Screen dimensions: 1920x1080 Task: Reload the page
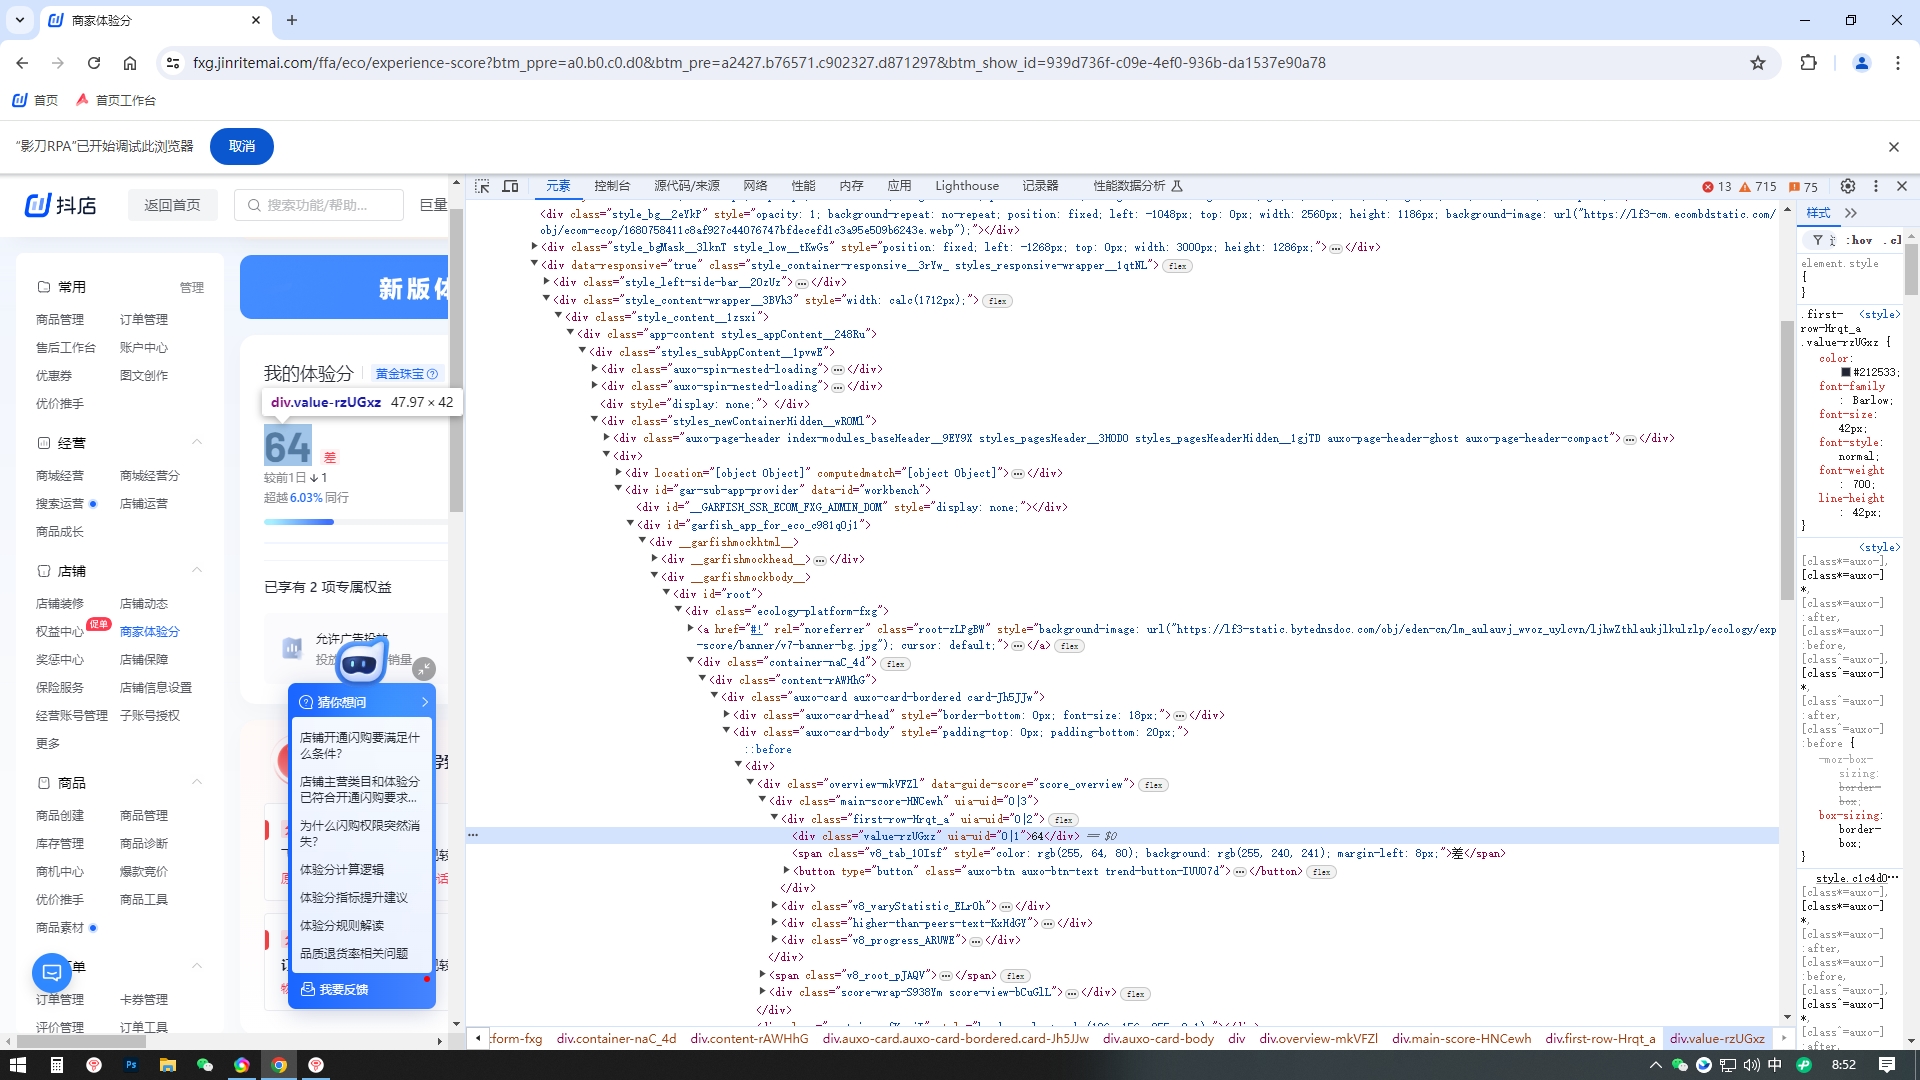(x=94, y=63)
